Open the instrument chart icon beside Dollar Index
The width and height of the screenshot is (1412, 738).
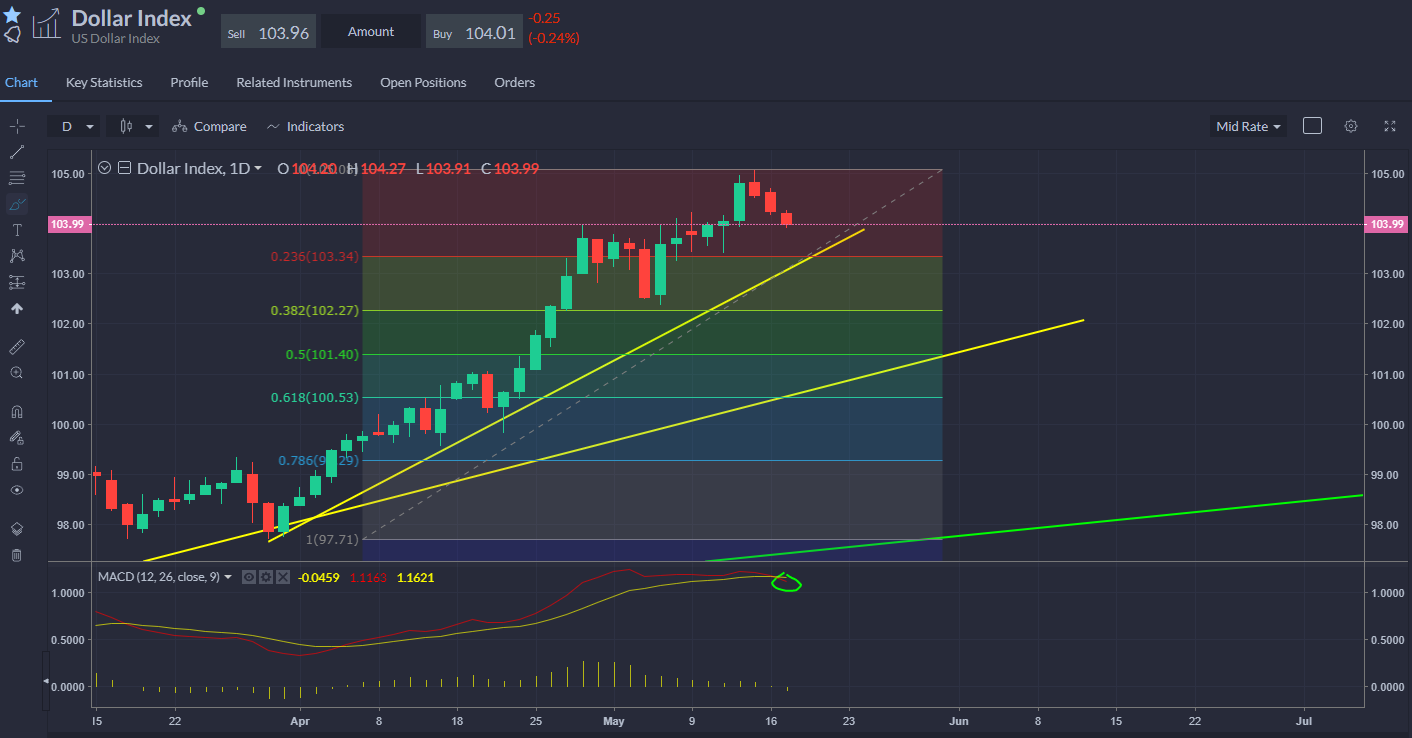point(46,26)
